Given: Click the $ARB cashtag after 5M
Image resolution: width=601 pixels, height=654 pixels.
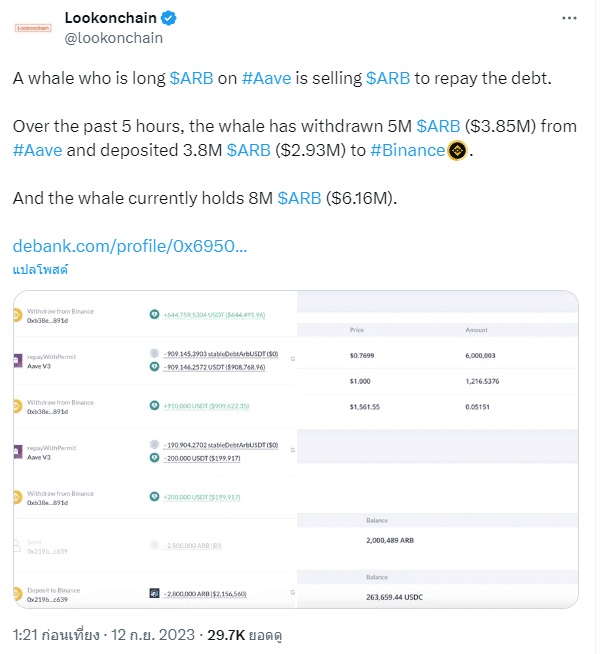Looking at the screenshot, I should (x=437, y=127).
